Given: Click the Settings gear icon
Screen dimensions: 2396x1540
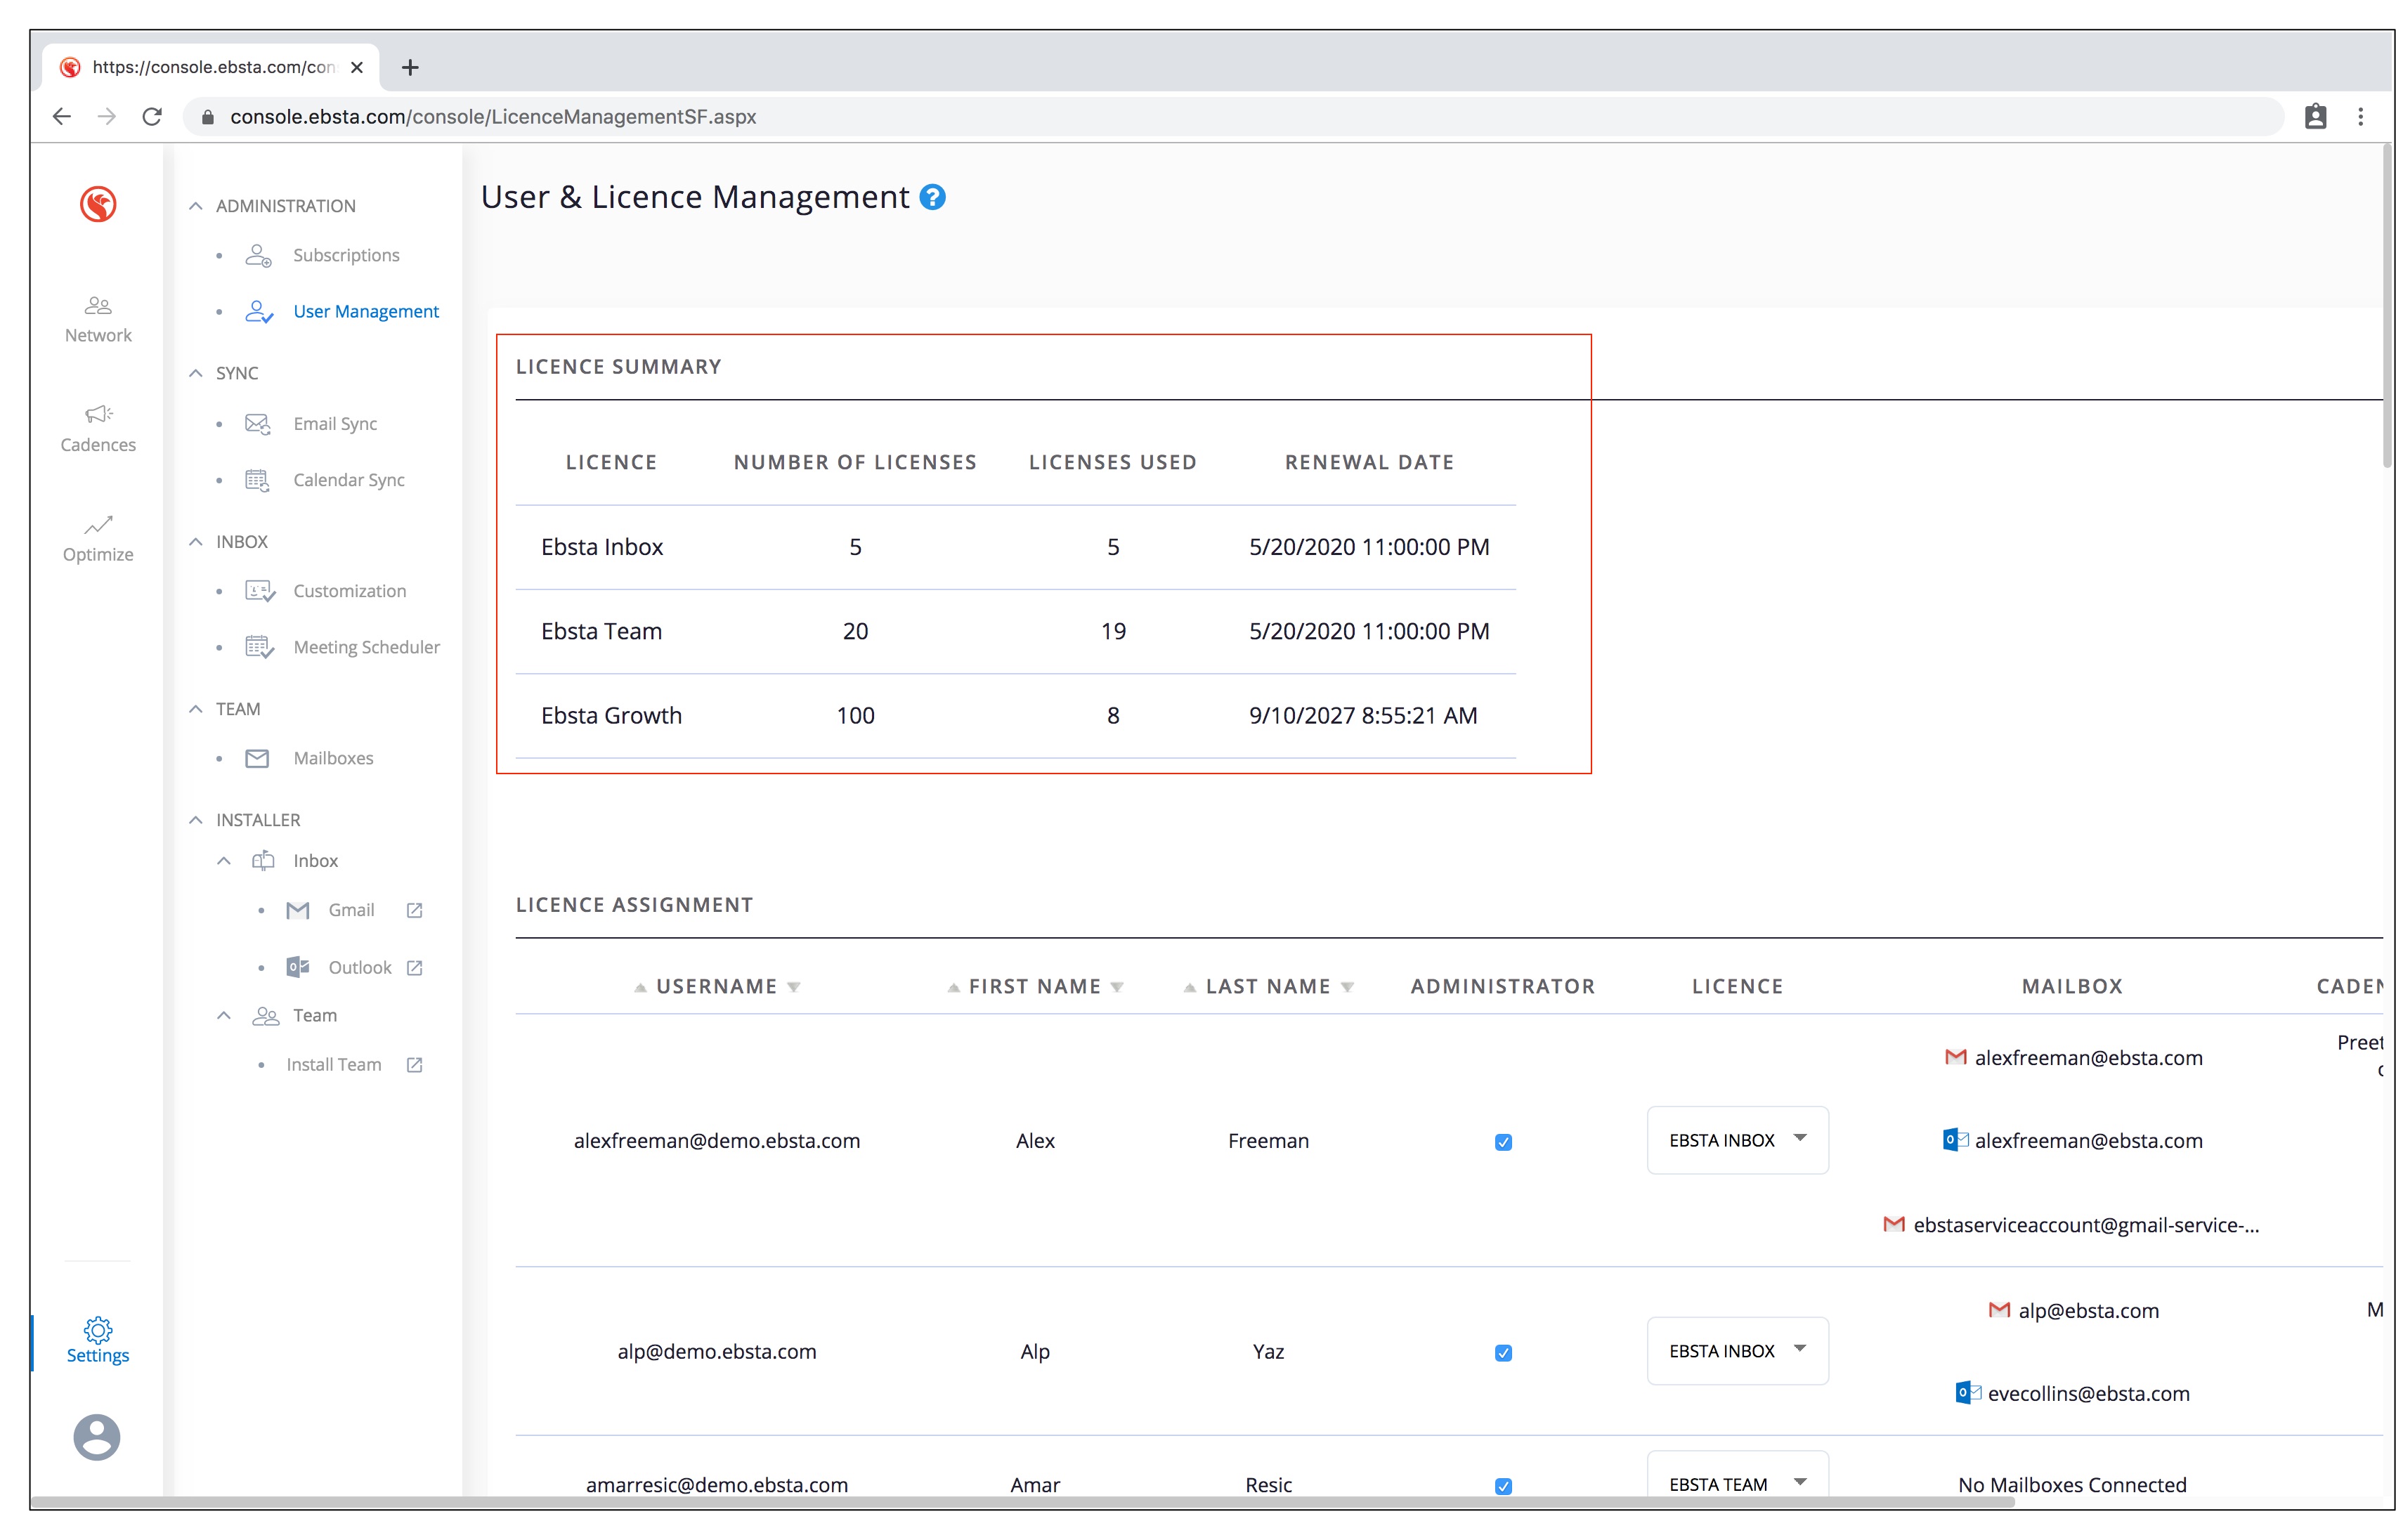Looking at the screenshot, I should (x=98, y=1329).
